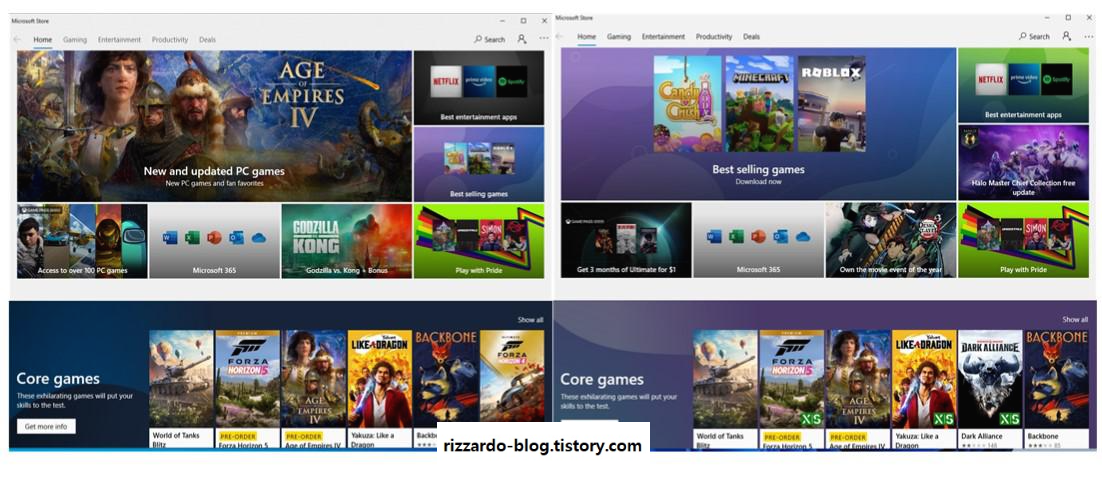Select Productivity tab in right window

(x=714, y=37)
